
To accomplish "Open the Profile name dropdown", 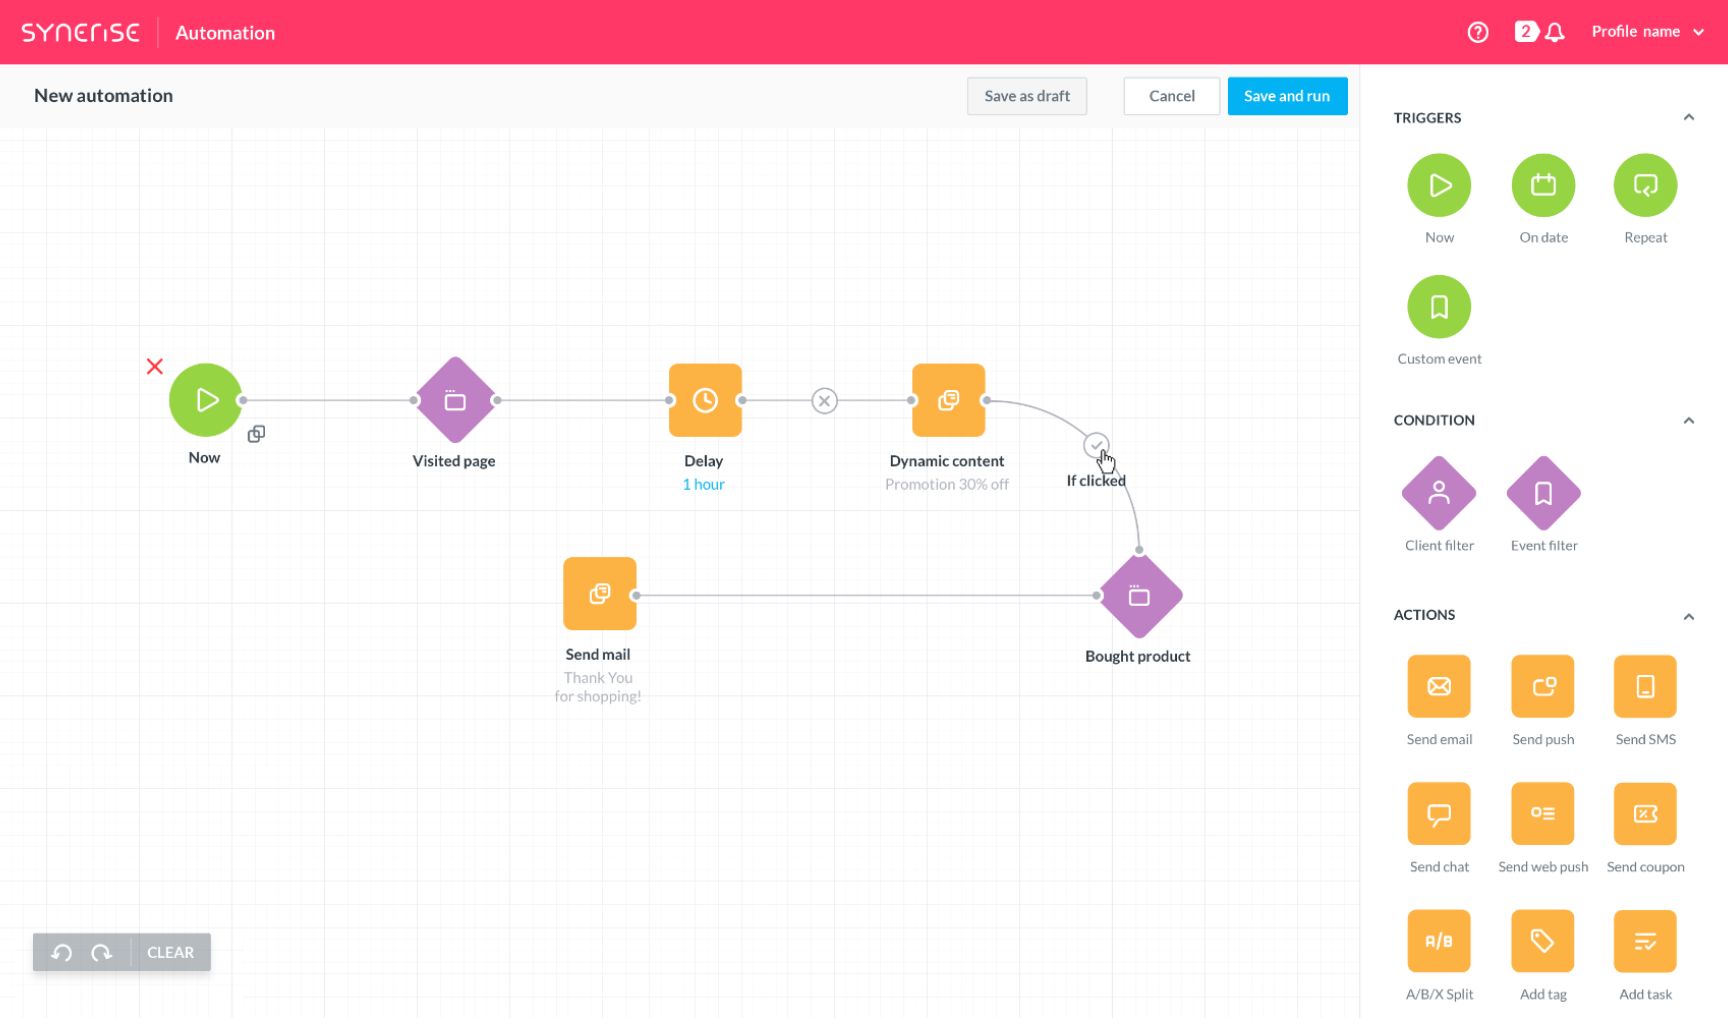I will pos(1647,32).
